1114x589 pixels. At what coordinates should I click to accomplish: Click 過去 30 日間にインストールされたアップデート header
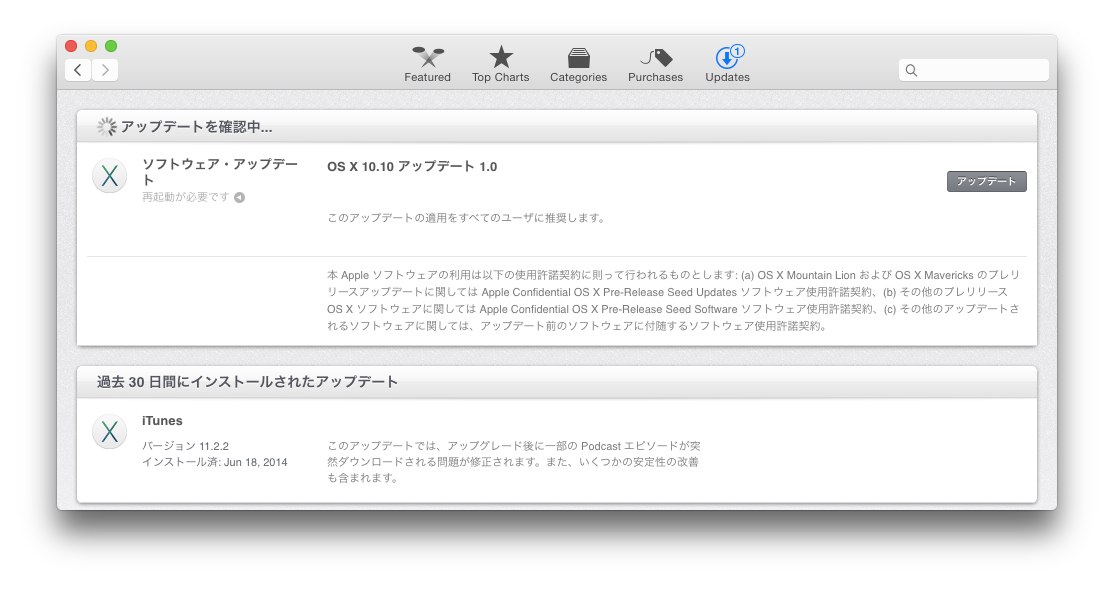[247, 382]
